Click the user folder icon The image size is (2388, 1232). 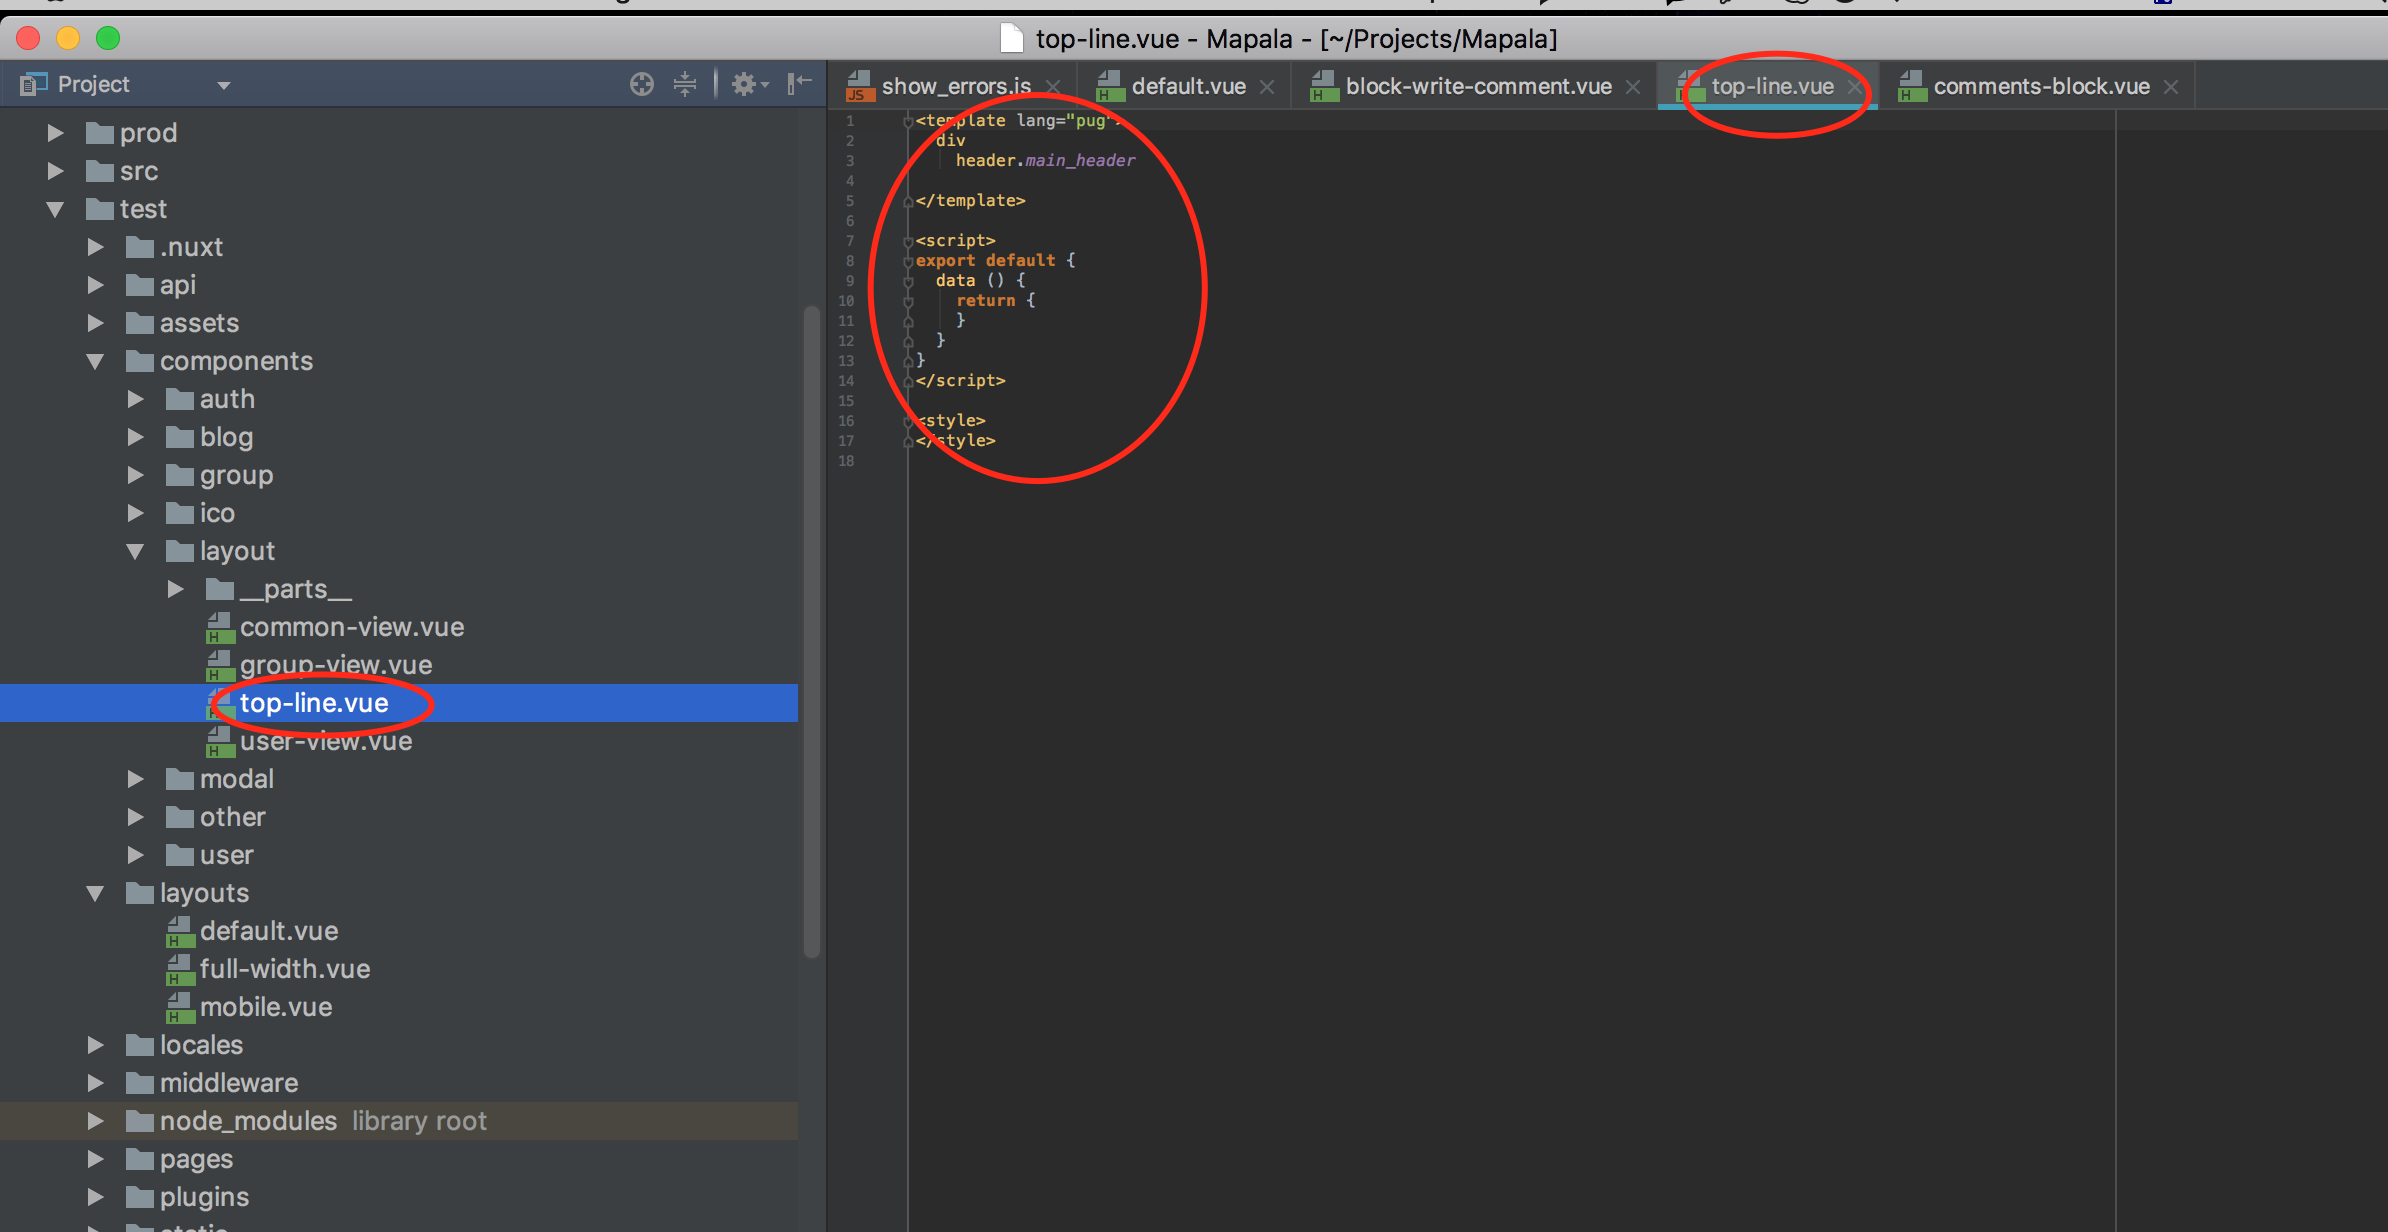(x=180, y=855)
